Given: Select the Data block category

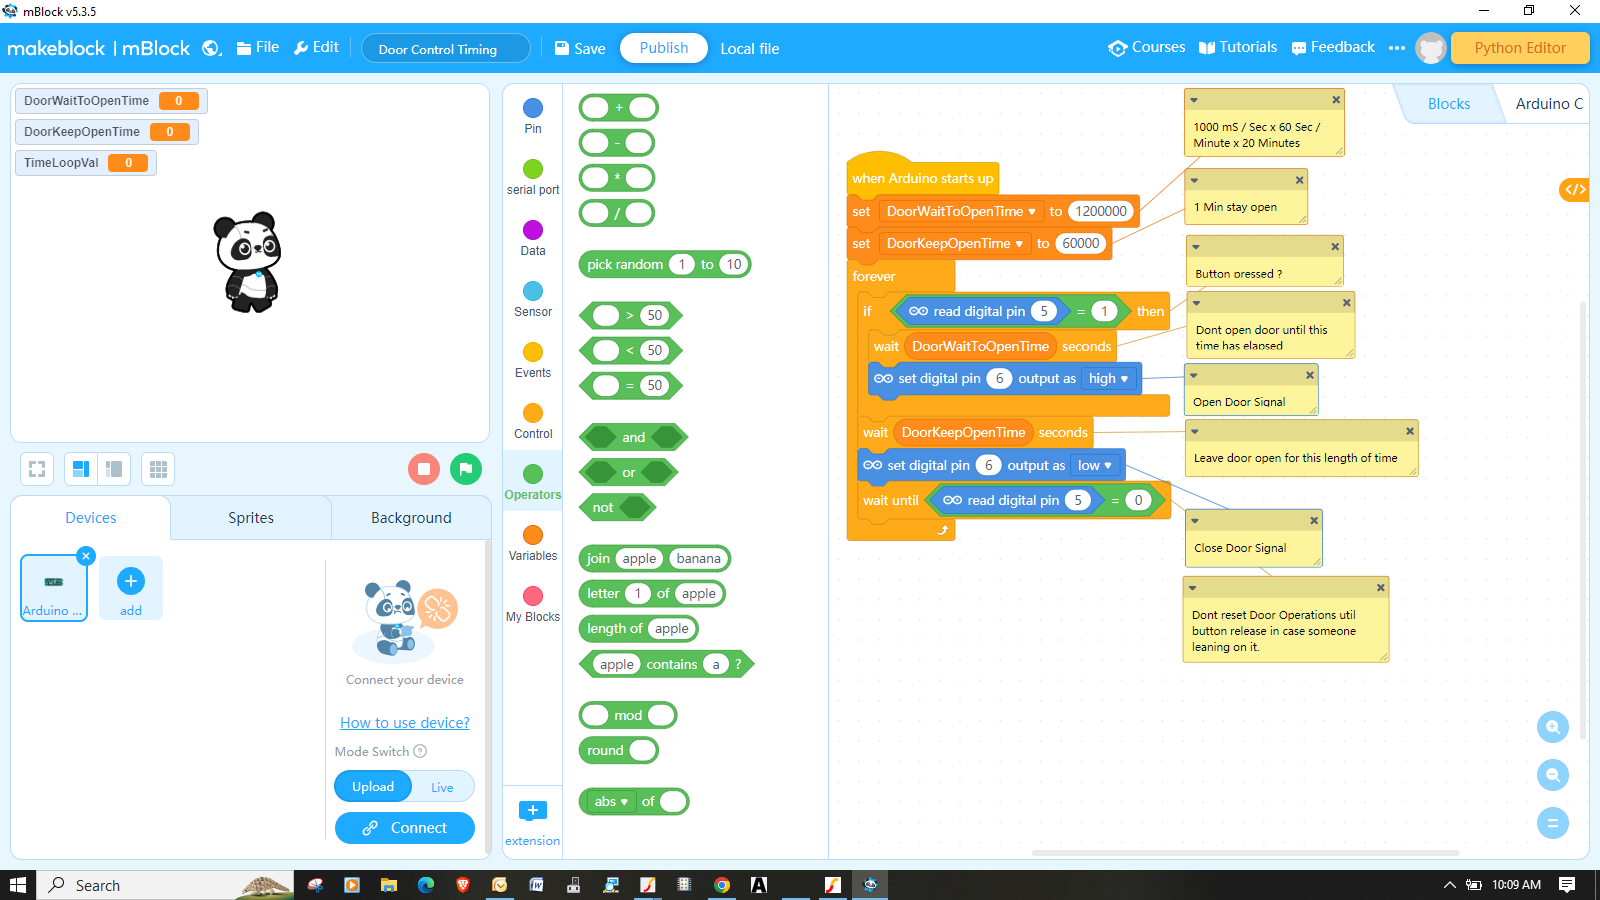Looking at the screenshot, I should coord(533,238).
